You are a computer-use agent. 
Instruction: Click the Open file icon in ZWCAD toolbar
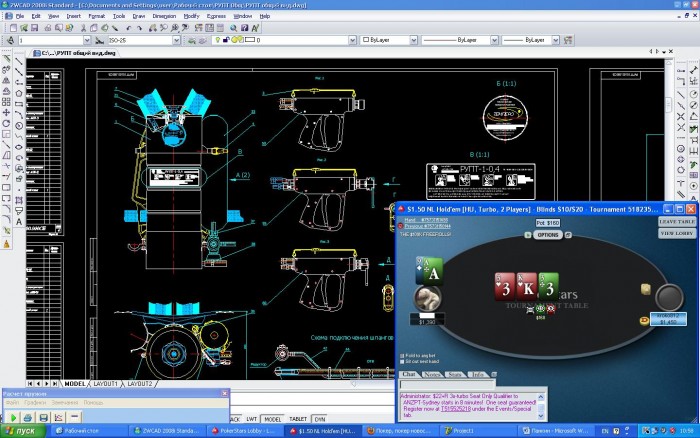coord(24,28)
